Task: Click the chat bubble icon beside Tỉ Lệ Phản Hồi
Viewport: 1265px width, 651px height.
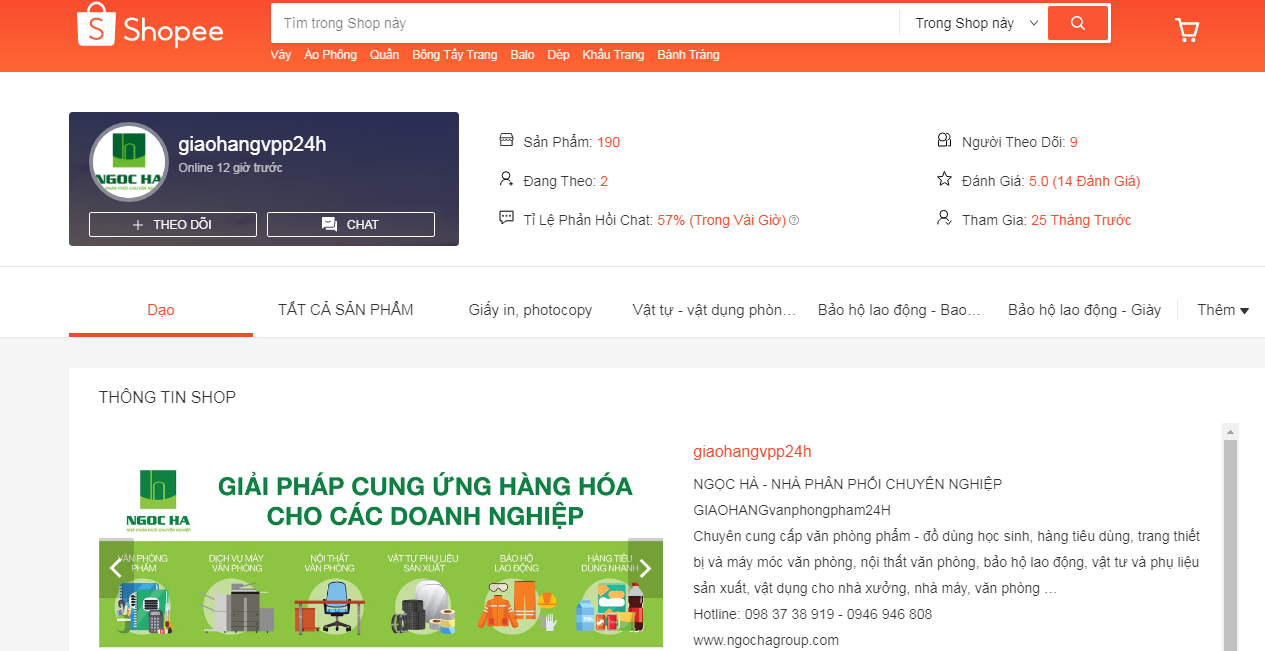Action: pos(506,218)
